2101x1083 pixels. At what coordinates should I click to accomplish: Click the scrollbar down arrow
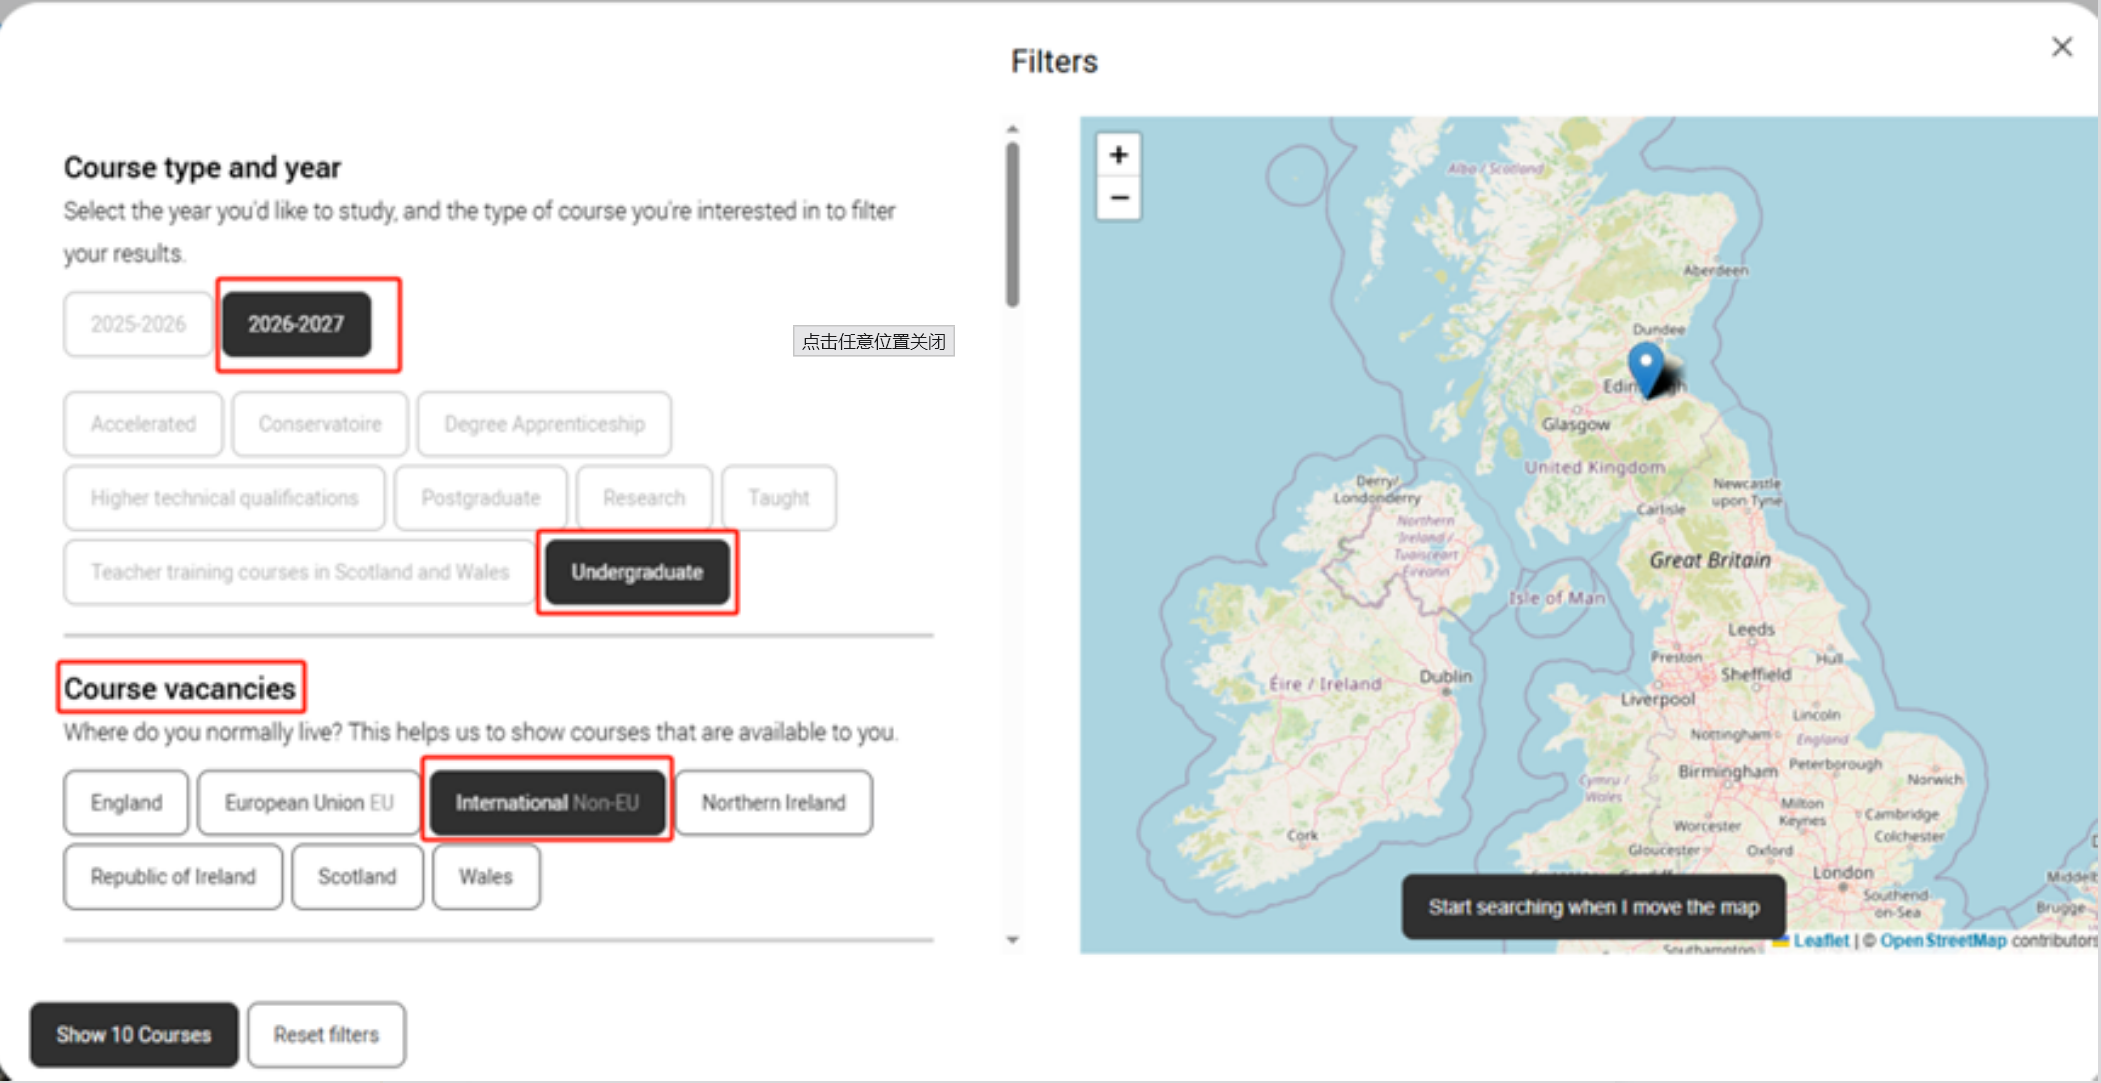1013,940
